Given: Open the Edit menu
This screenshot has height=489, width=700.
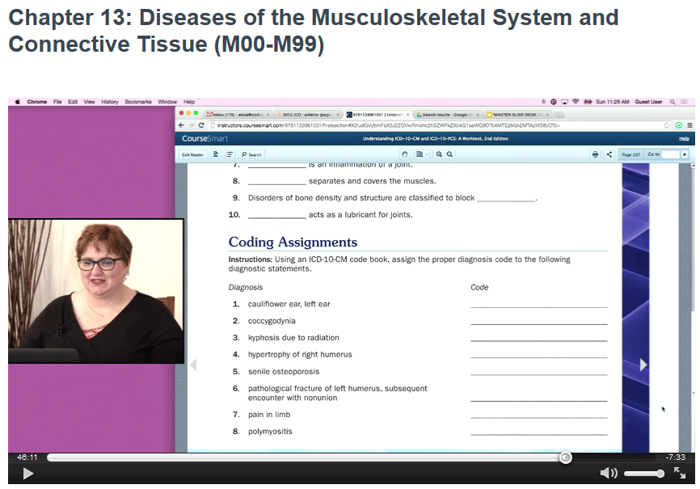Looking at the screenshot, I should coord(73,102).
